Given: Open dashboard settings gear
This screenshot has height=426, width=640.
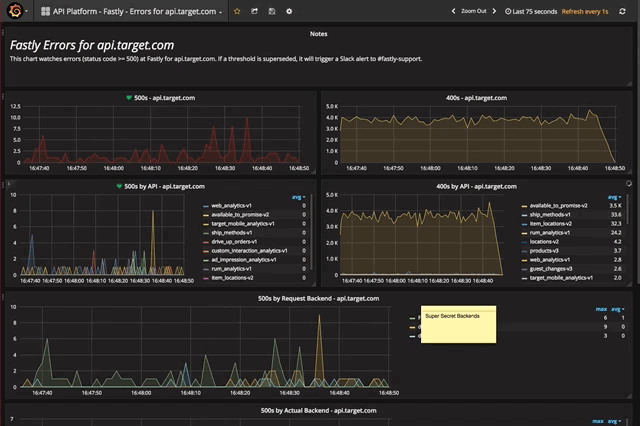Looking at the screenshot, I should [x=289, y=11].
